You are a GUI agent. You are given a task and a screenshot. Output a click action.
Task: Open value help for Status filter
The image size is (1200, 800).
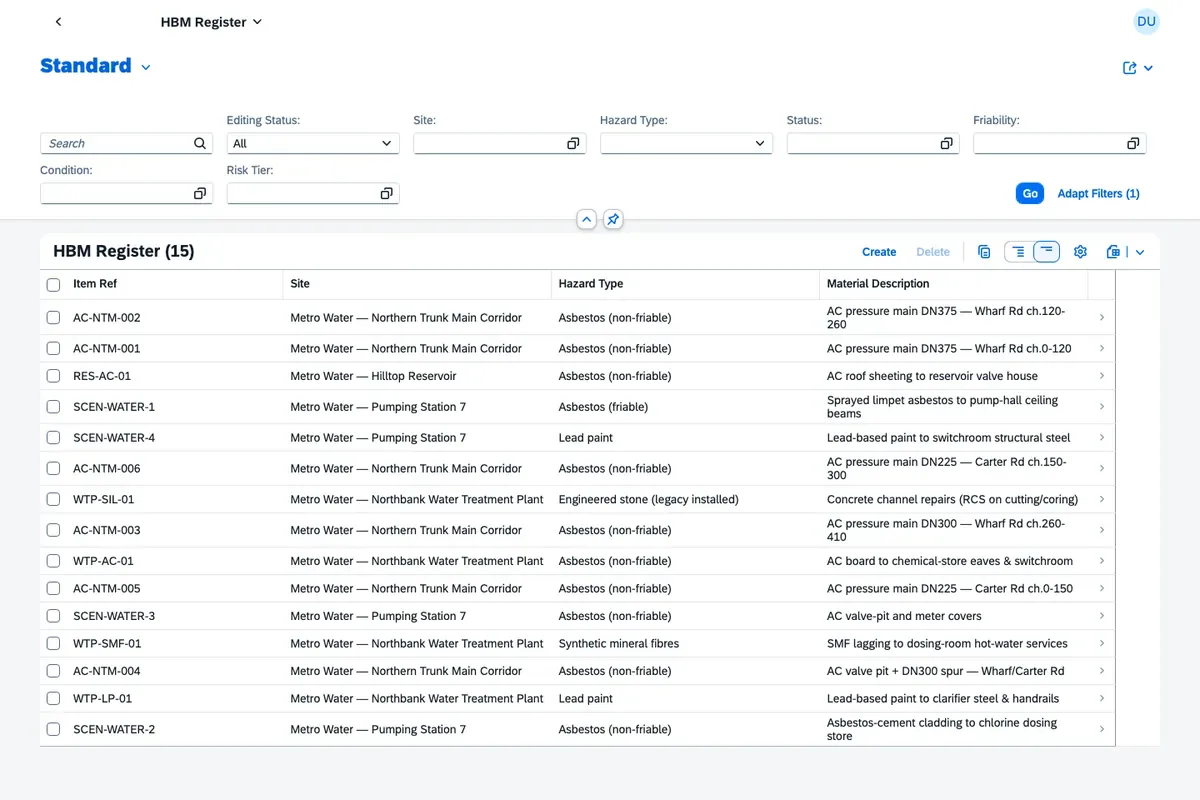click(x=946, y=143)
